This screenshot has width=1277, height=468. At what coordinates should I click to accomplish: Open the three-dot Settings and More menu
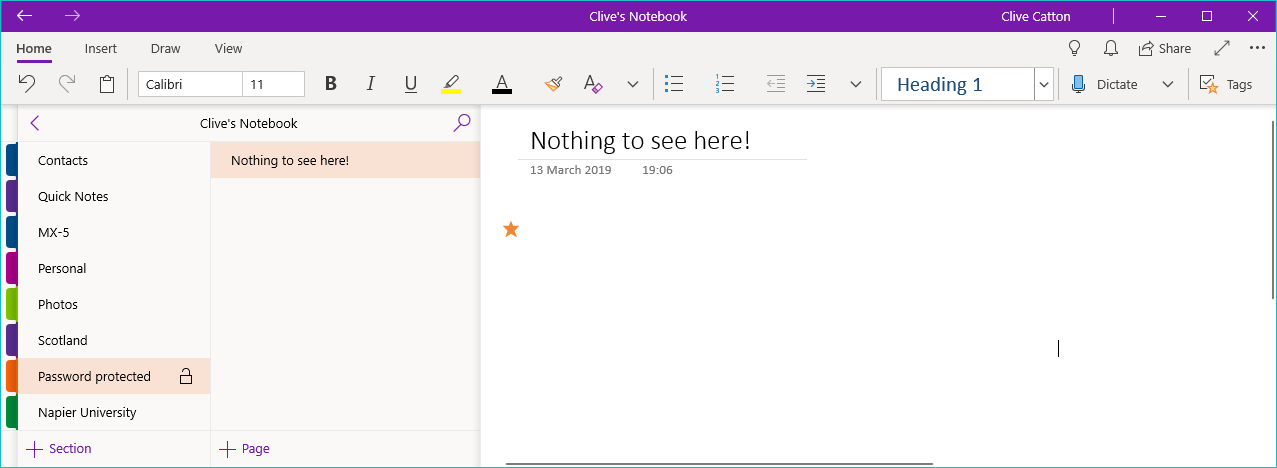click(x=1257, y=48)
